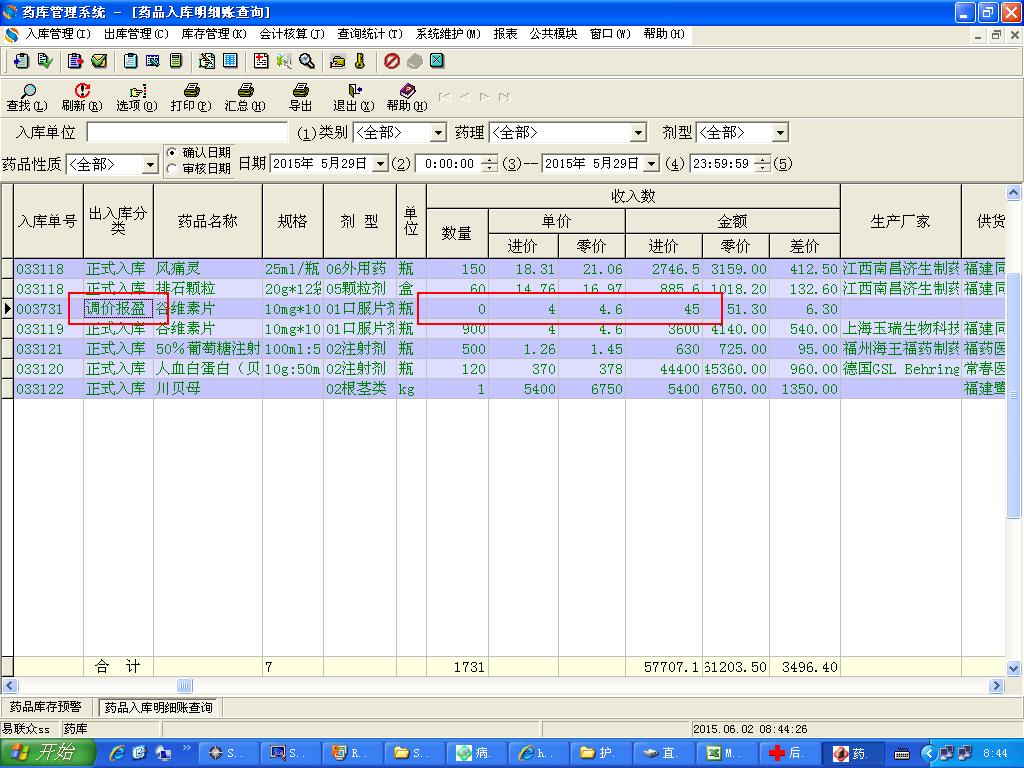This screenshot has height=768, width=1024.
Task: Click the 刷新 (Refresh) icon
Action: (x=82, y=92)
